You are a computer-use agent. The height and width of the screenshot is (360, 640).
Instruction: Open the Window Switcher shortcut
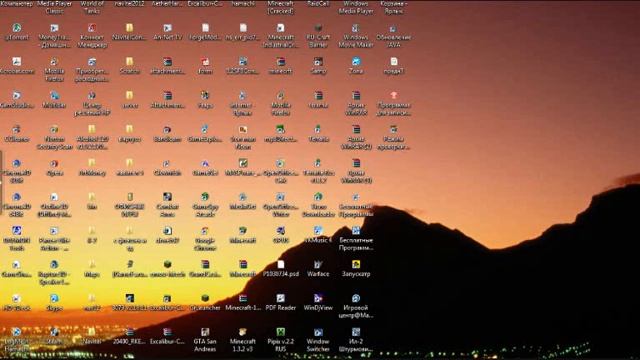318,332
